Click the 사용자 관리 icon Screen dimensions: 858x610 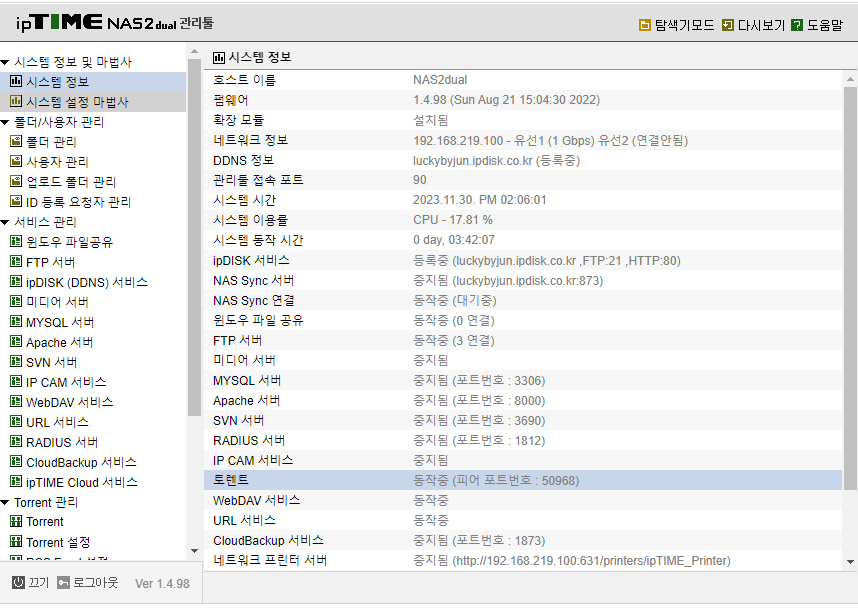coord(16,161)
